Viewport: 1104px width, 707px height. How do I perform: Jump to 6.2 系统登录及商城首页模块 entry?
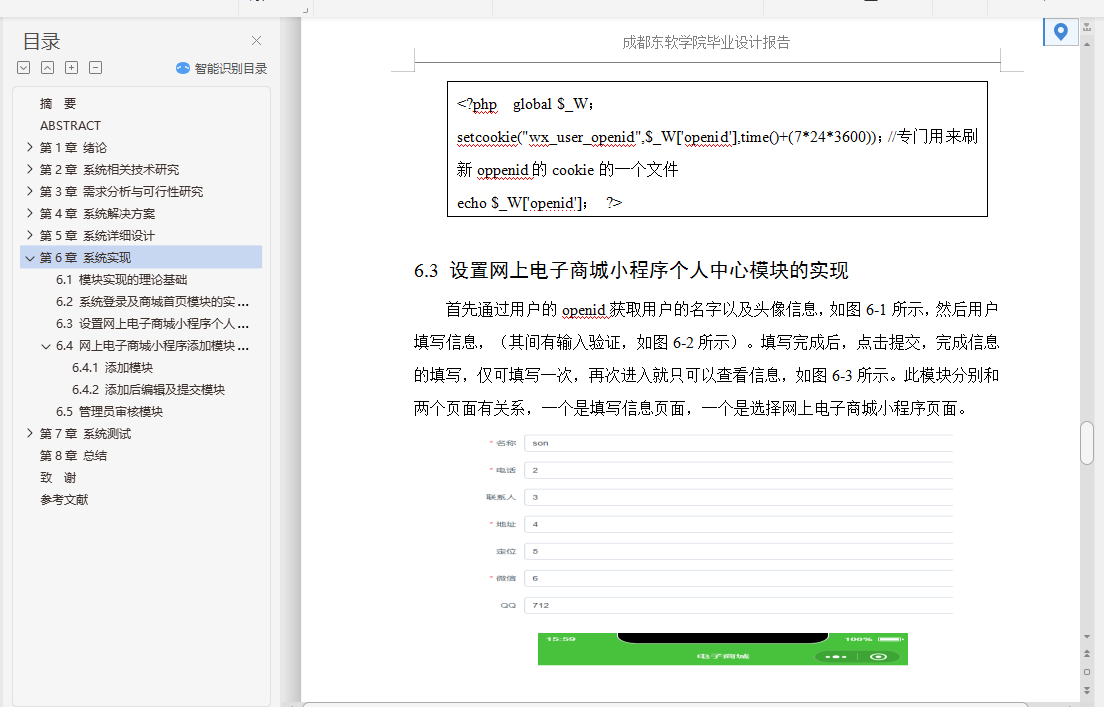click(x=152, y=301)
